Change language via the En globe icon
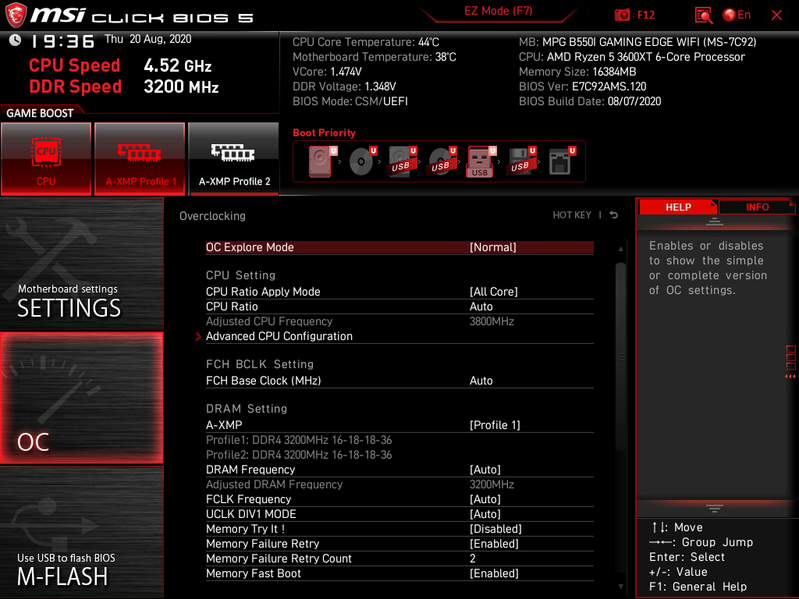The width and height of the screenshot is (799, 599). 737,15
